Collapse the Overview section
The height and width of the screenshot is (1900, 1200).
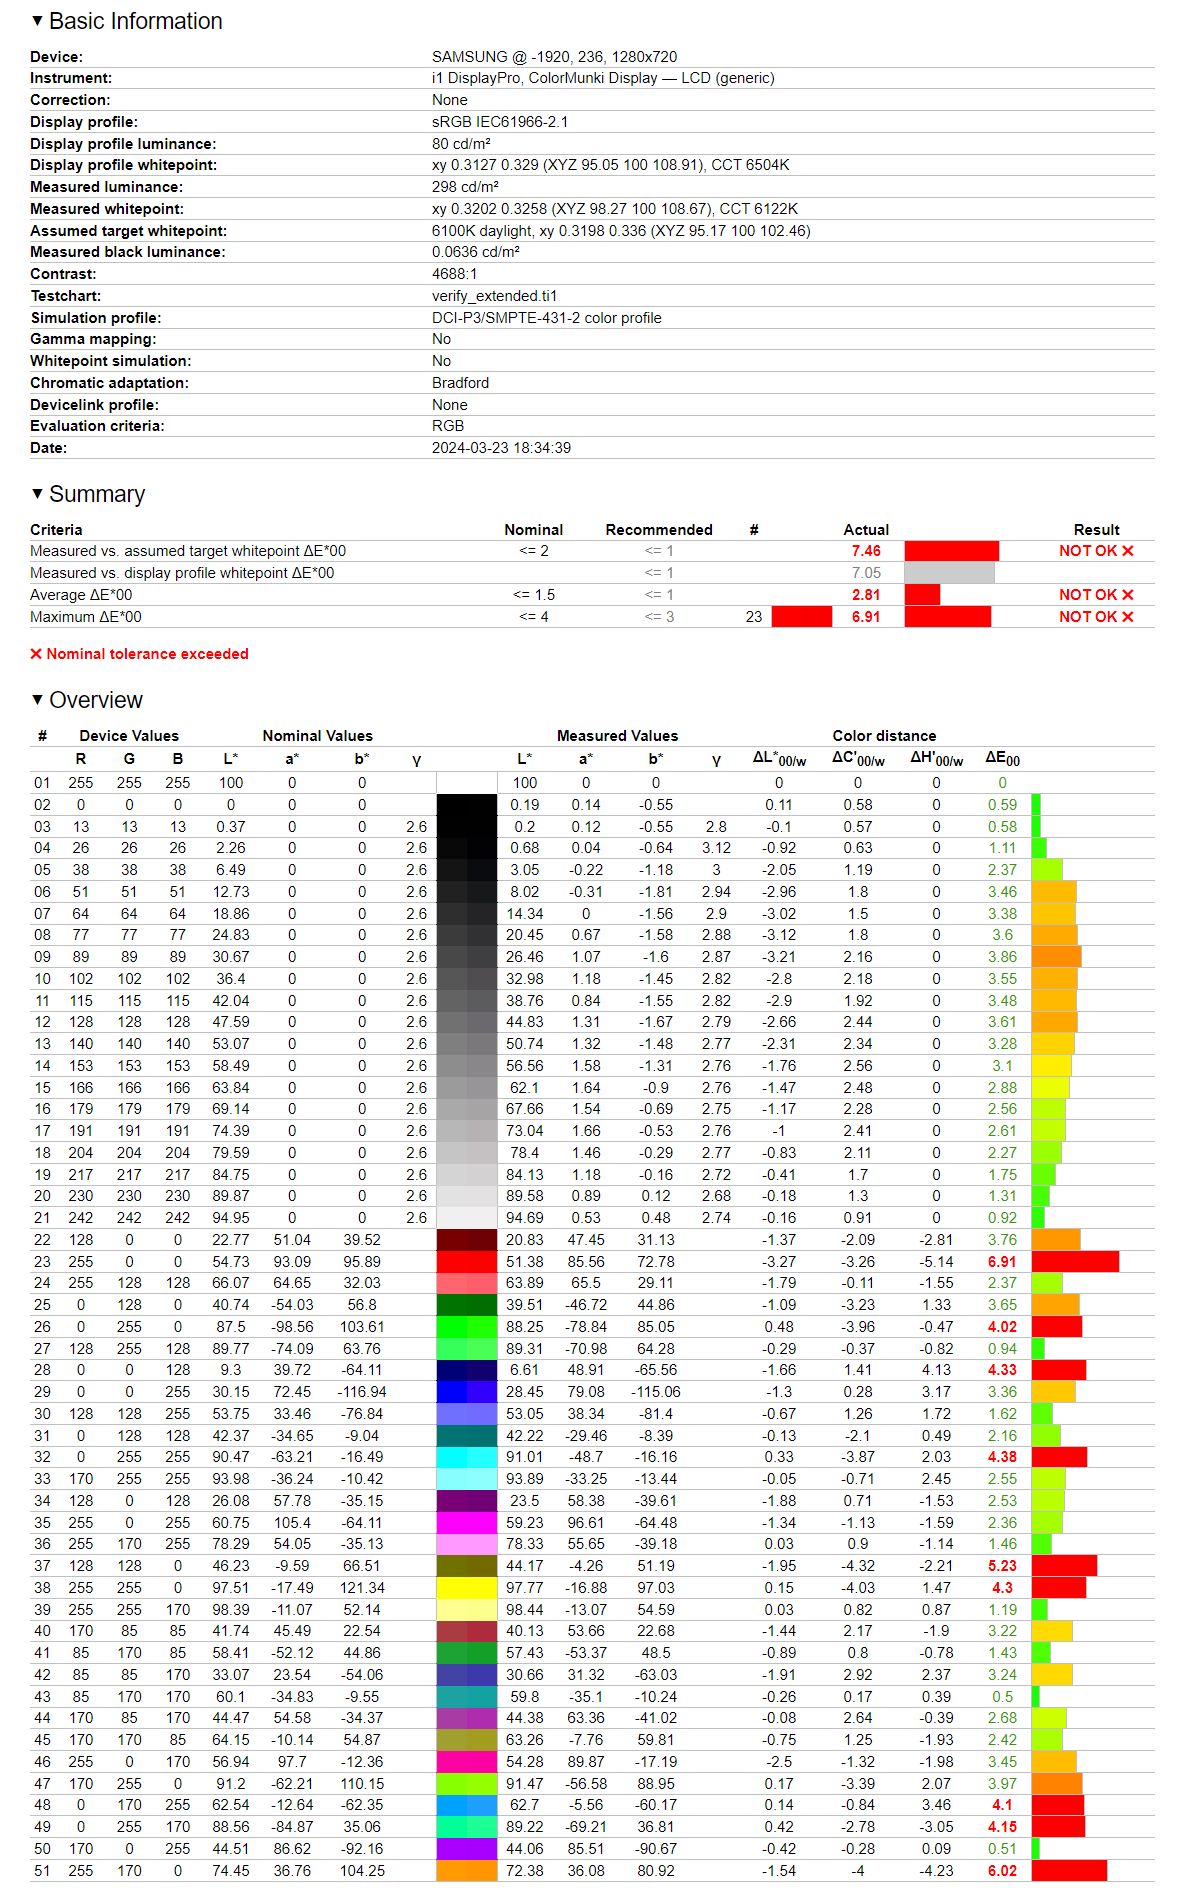click(x=38, y=700)
